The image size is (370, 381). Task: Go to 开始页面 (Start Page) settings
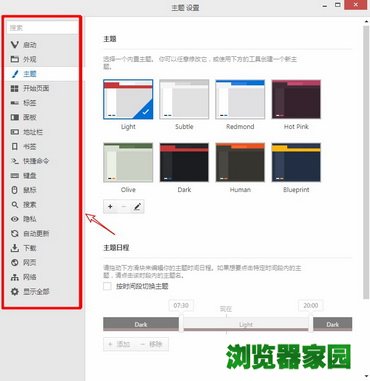(42, 88)
